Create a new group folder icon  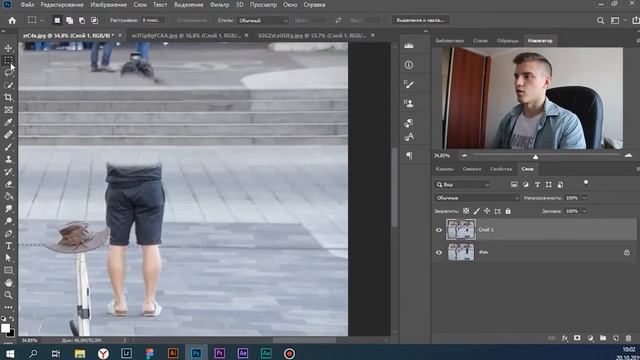click(x=603, y=338)
